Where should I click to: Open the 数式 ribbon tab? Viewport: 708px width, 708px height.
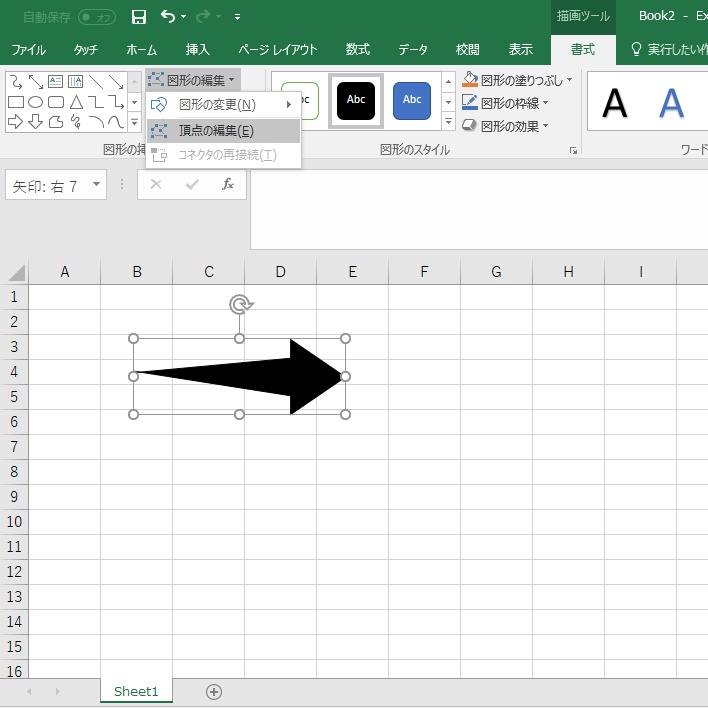(x=358, y=49)
